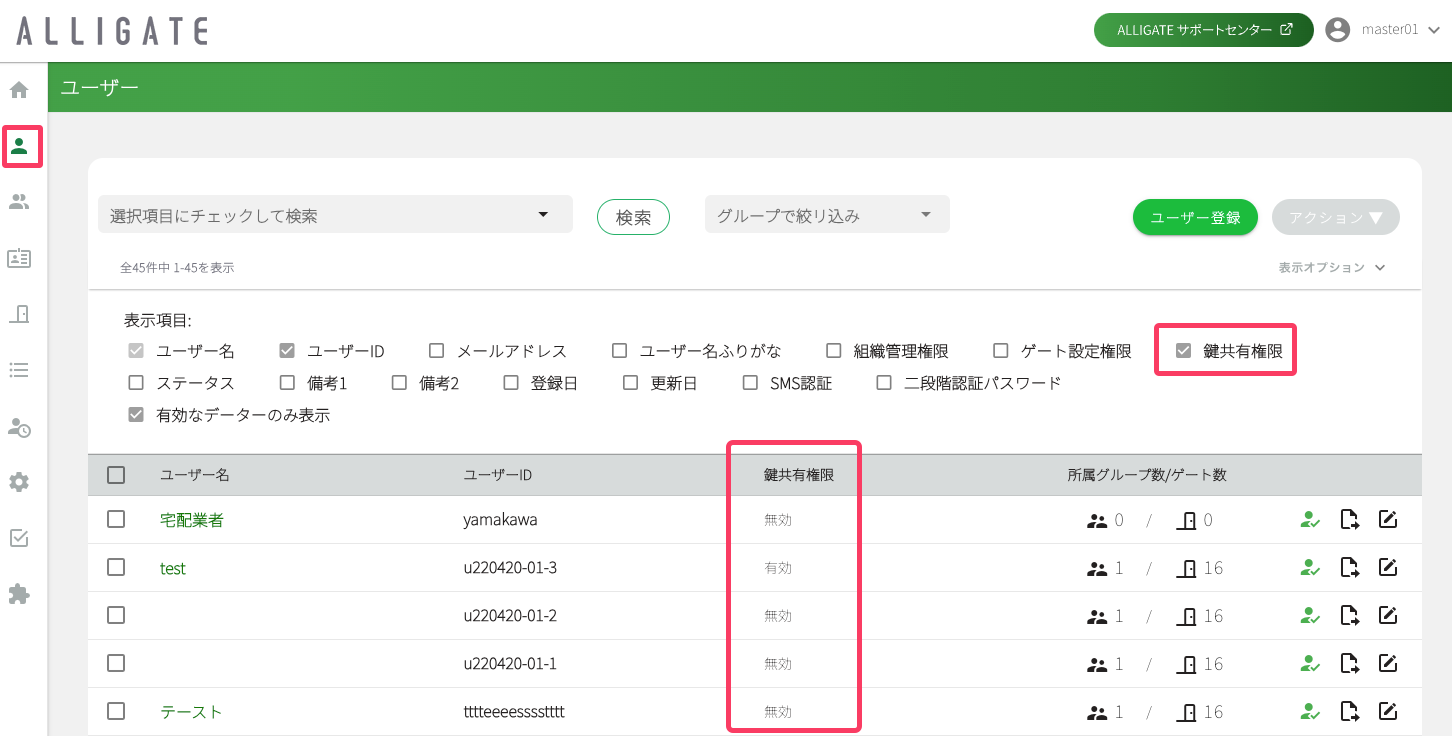Enable the ゲート設定権限 checkbox

coord(1000,351)
